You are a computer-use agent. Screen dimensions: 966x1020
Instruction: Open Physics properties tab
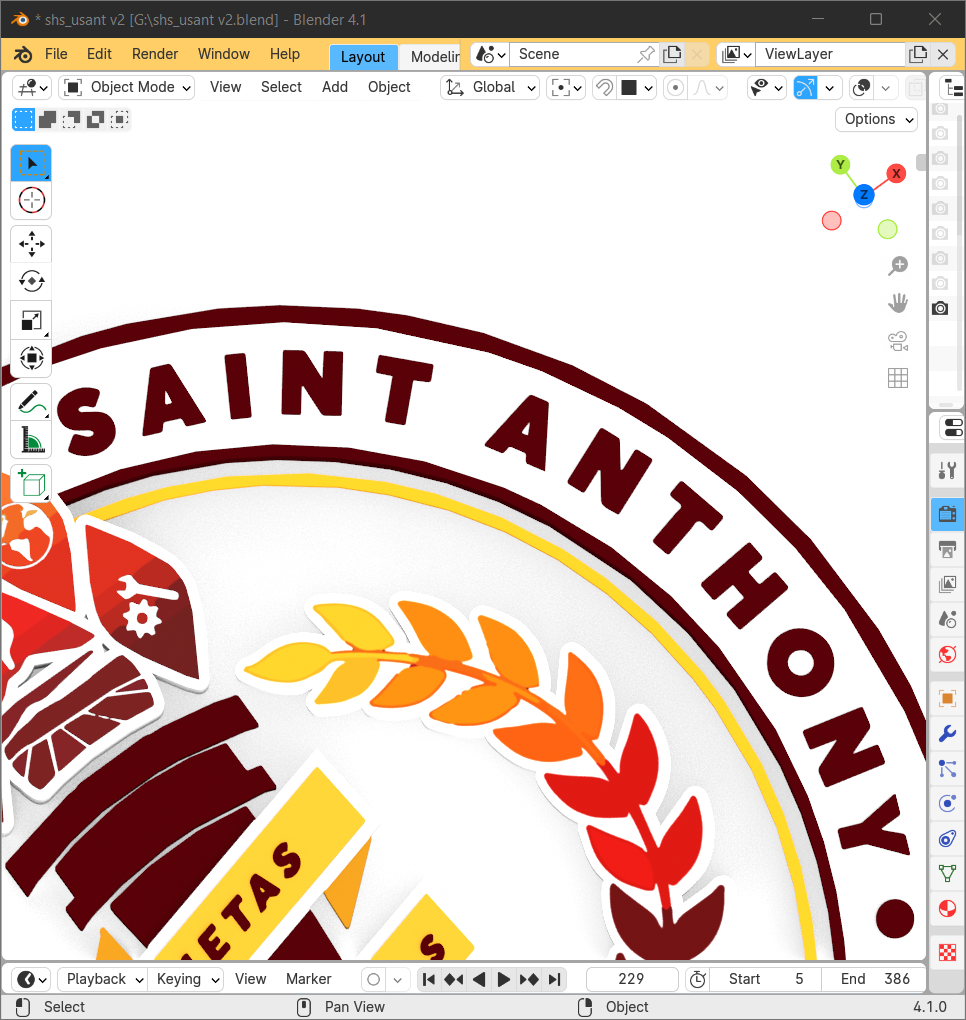tap(947, 803)
